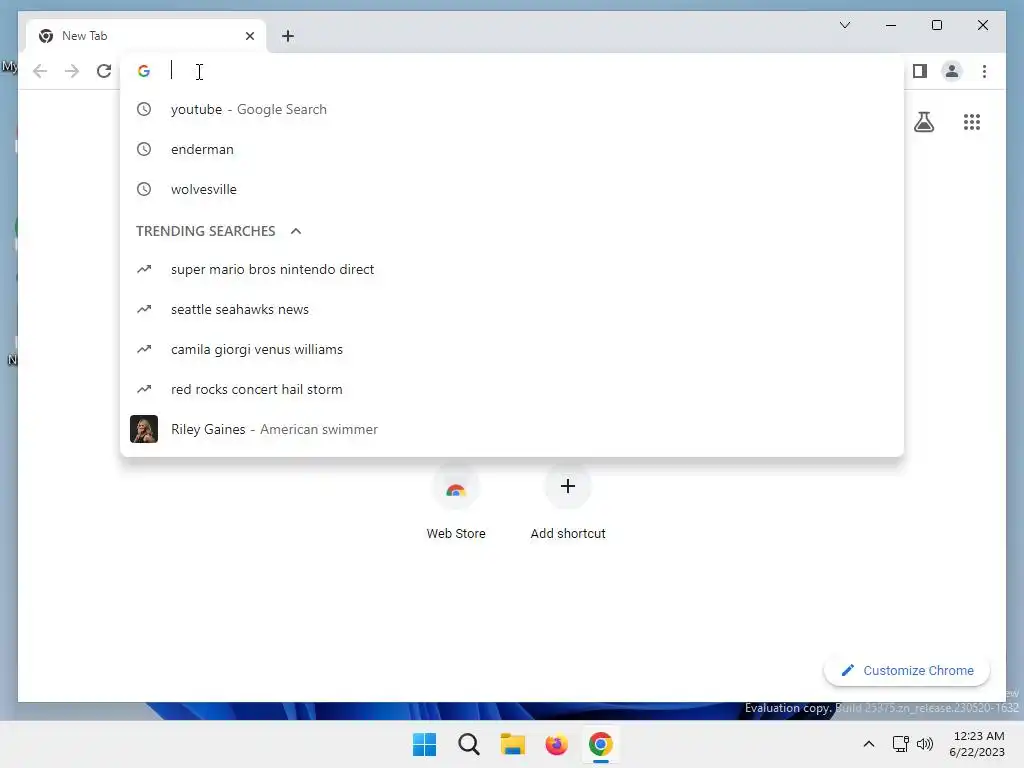Open the tab search chevron

[844, 25]
